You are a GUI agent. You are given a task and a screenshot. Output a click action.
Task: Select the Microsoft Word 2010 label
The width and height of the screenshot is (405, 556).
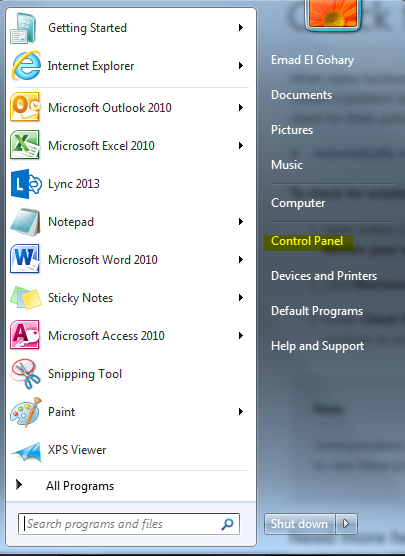103,260
